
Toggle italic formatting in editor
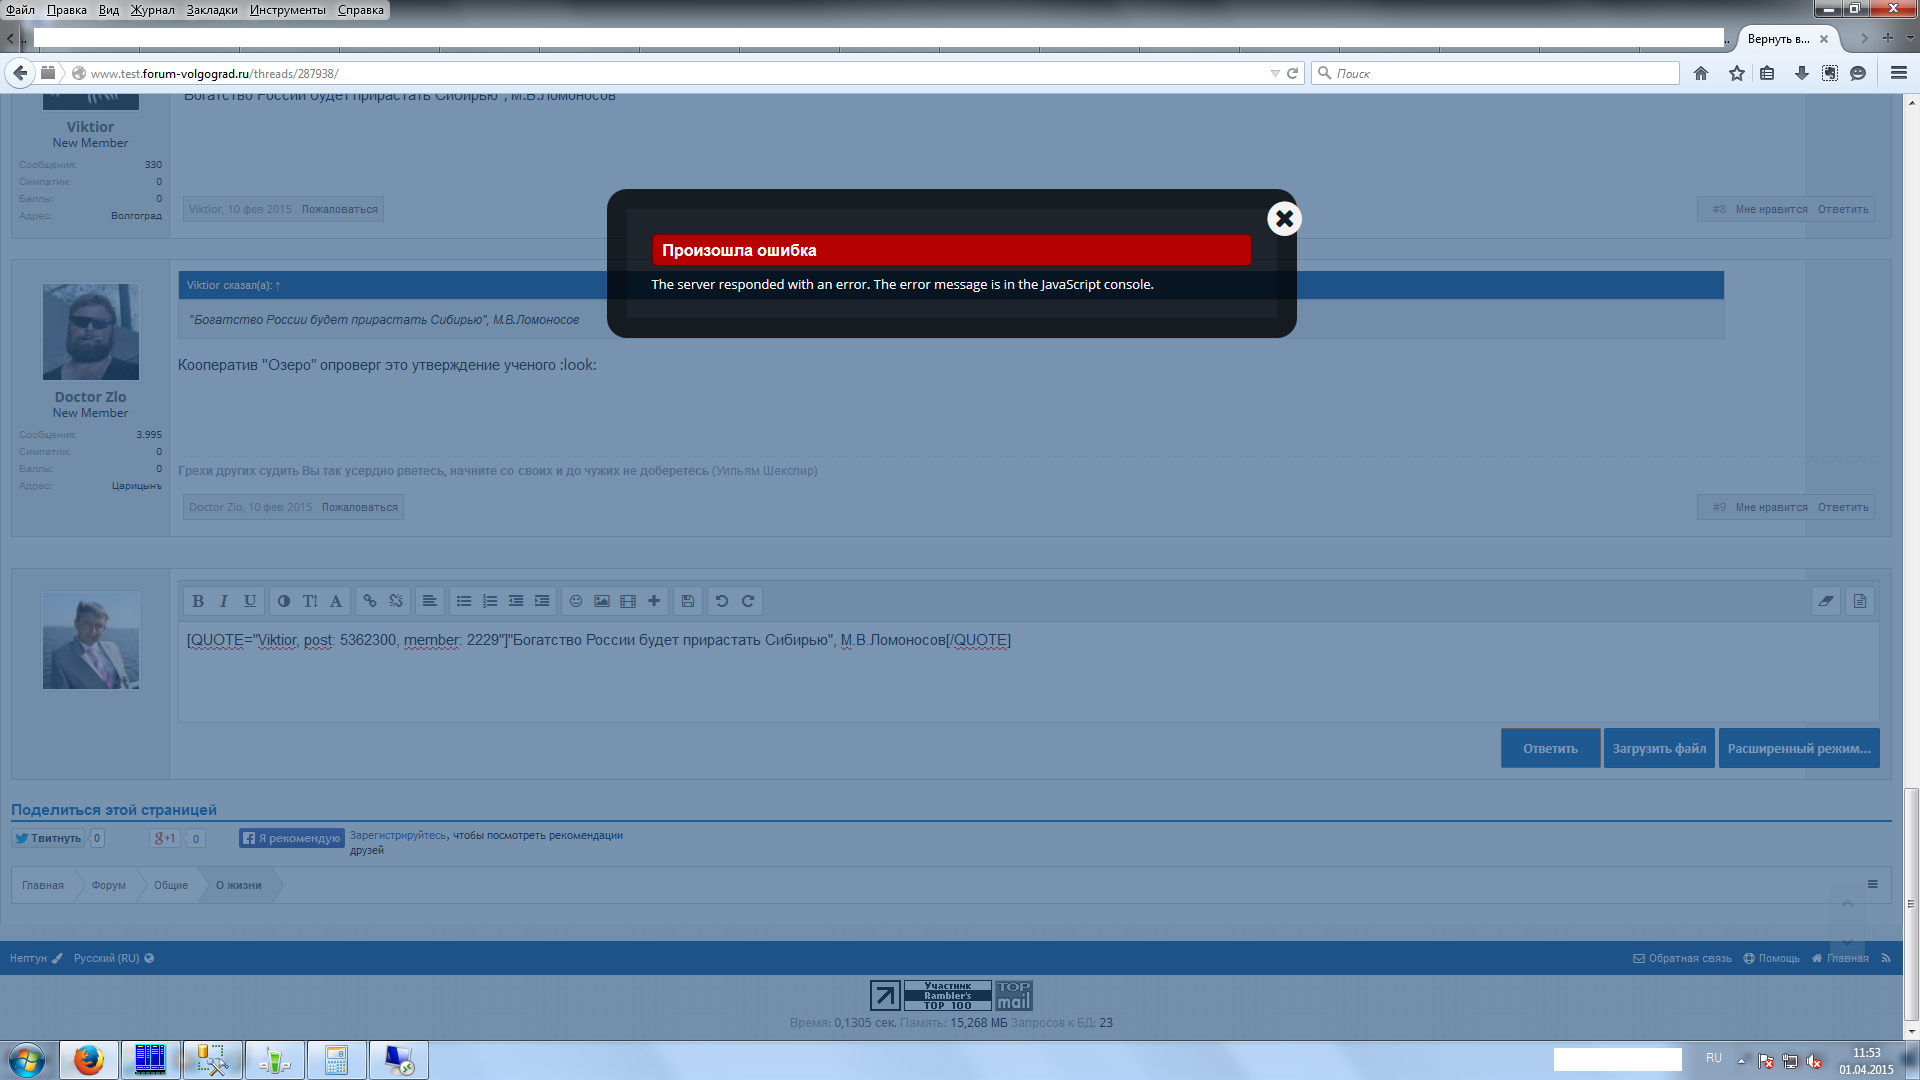pyautogui.click(x=224, y=601)
